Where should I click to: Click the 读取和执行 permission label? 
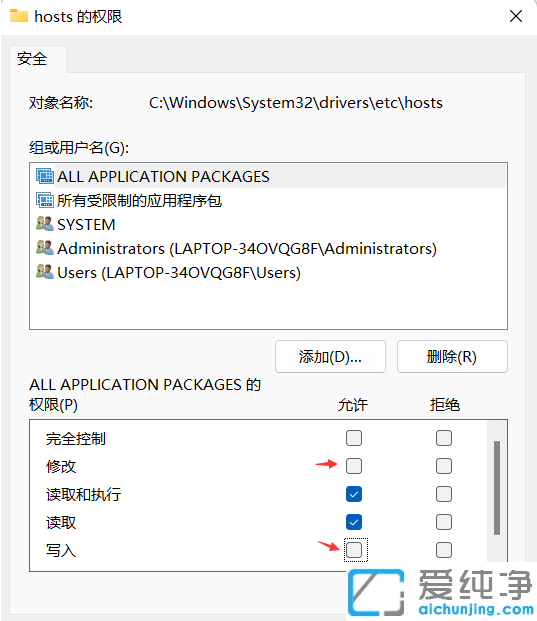(84, 495)
